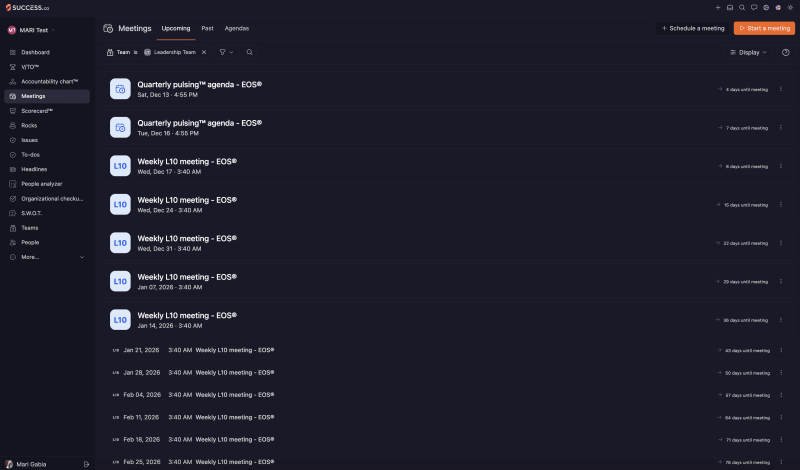Click the plus icon in top bar
Screen dimensions: 800x470
[718, 8]
